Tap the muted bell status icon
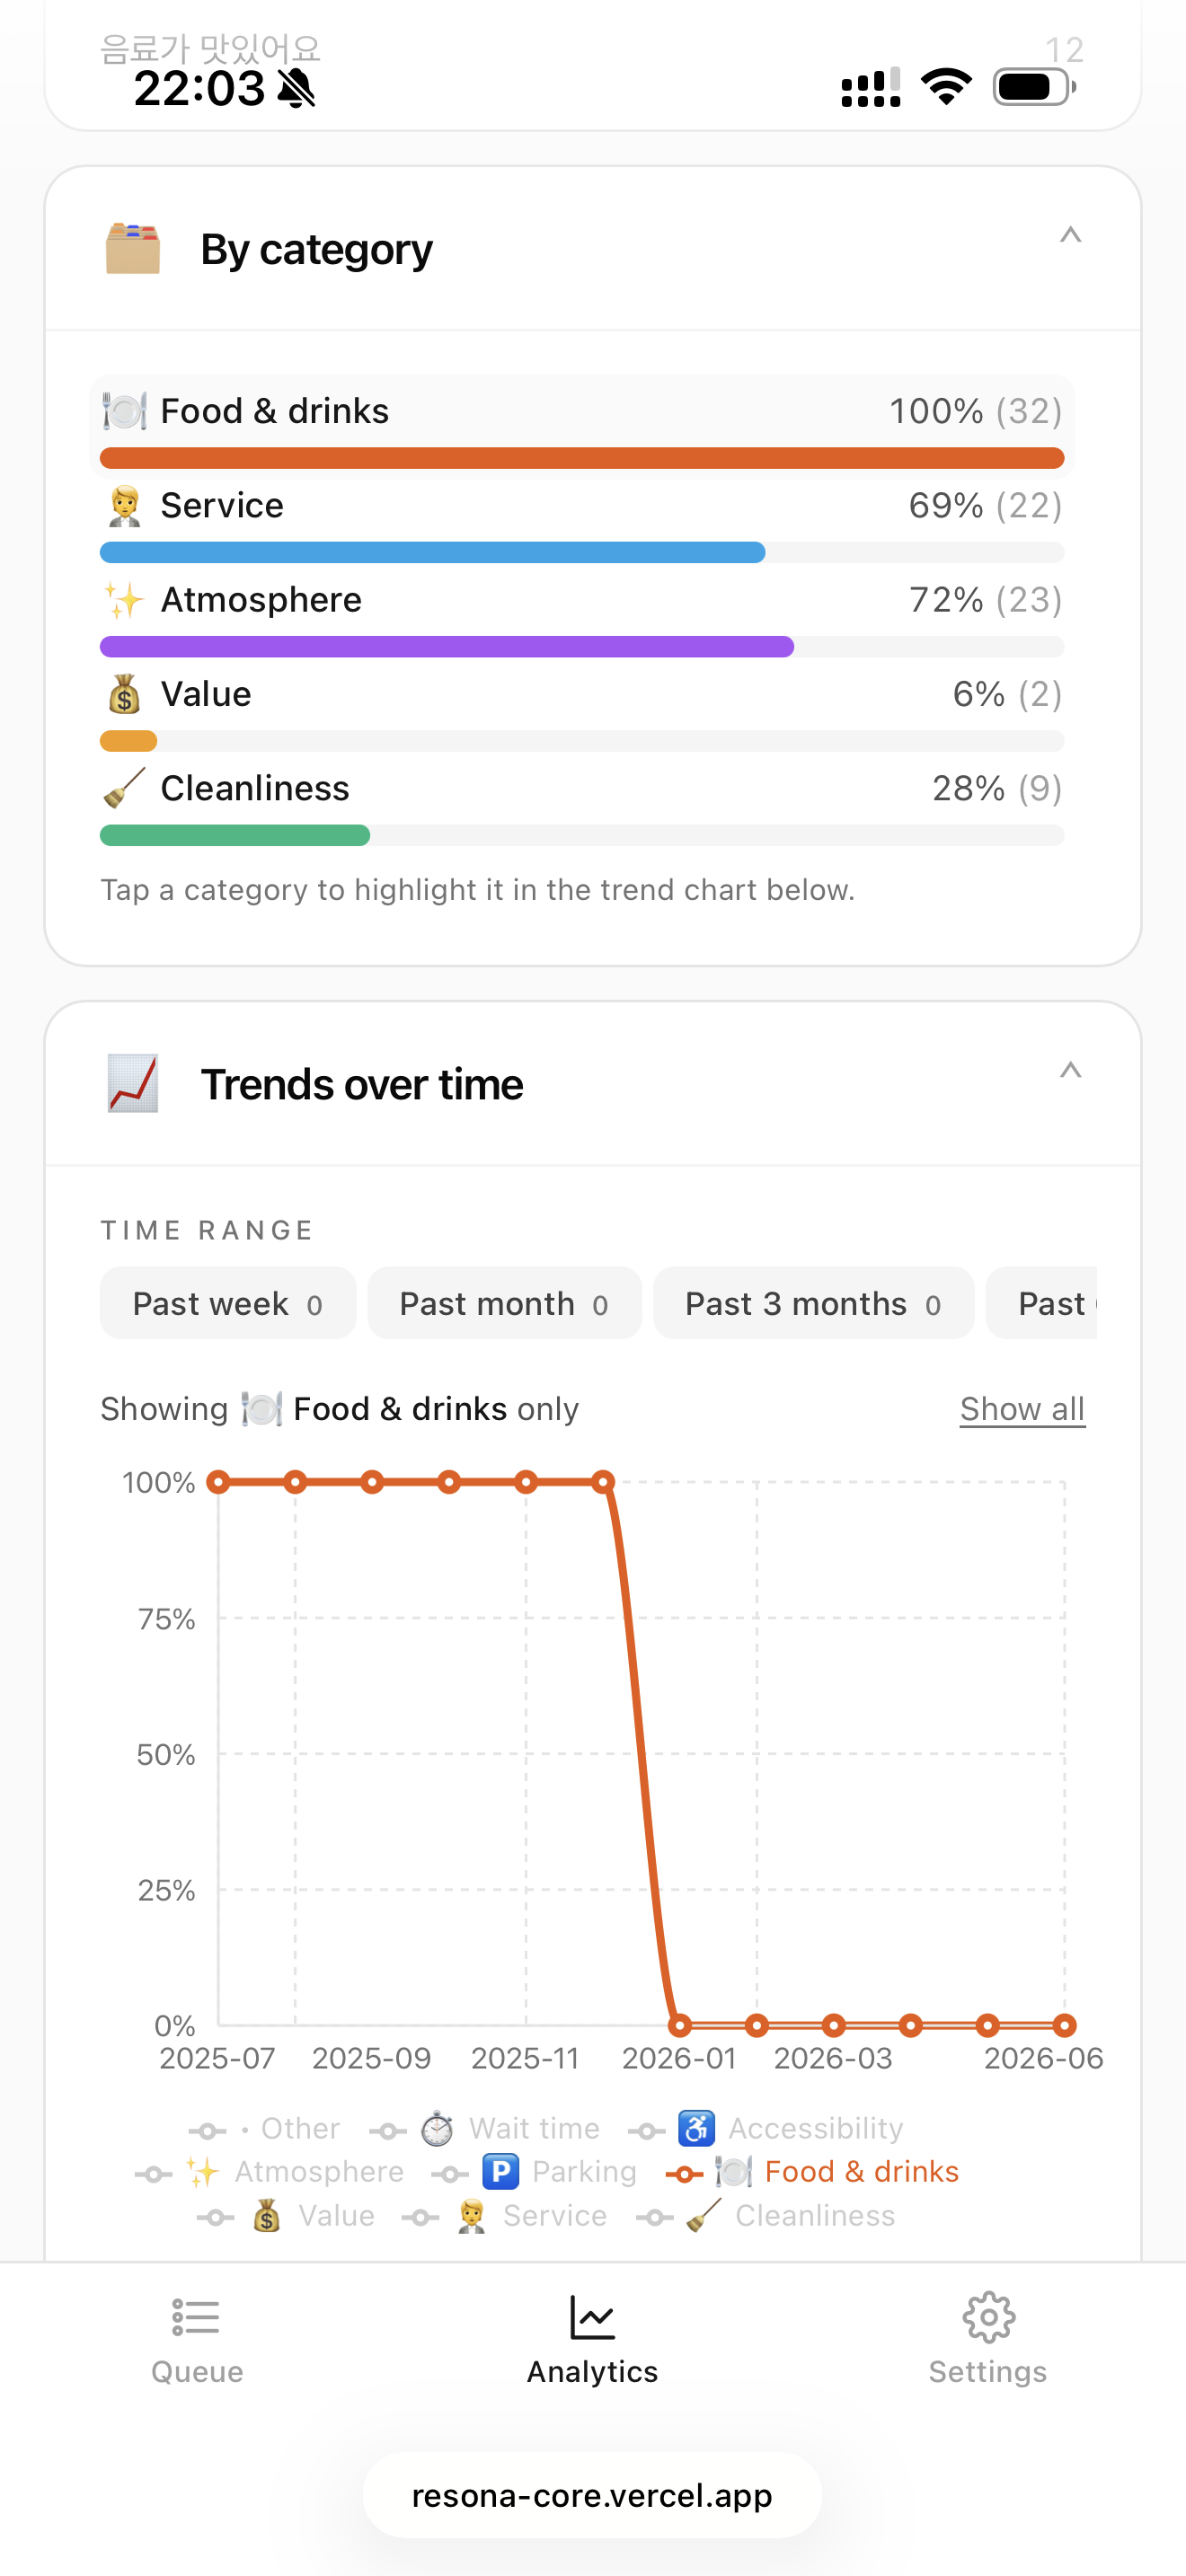The image size is (1186, 2576). coord(296,89)
